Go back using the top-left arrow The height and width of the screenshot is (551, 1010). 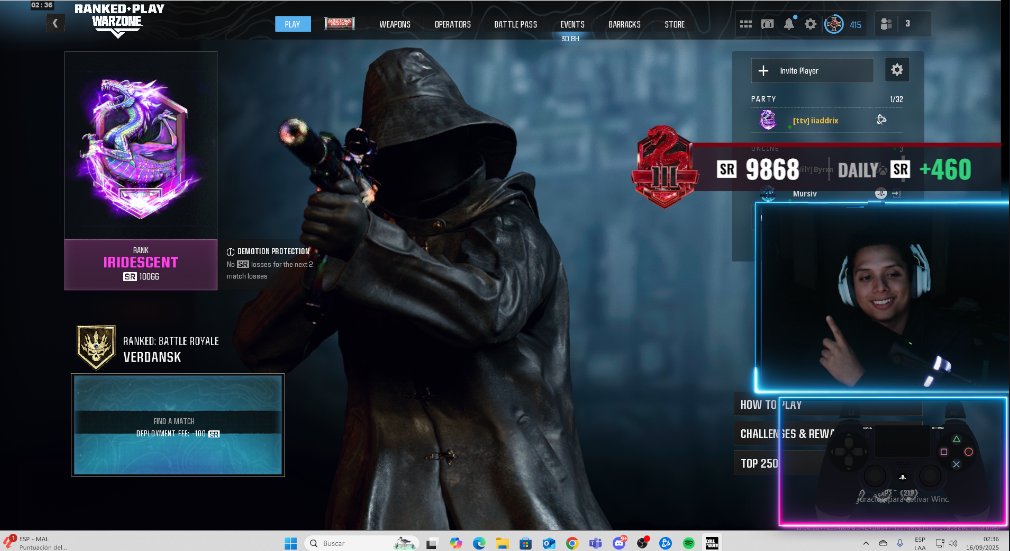[x=55, y=24]
